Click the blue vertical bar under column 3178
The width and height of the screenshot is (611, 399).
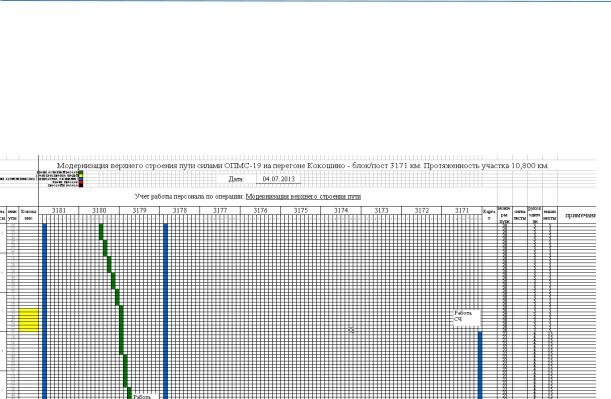[x=166, y=311]
